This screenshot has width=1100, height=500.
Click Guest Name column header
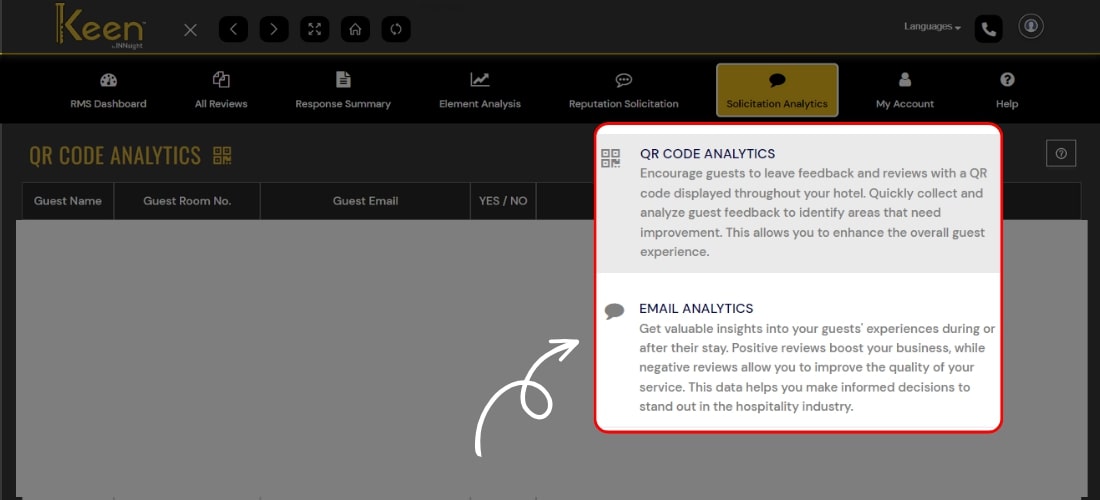[x=67, y=201]
